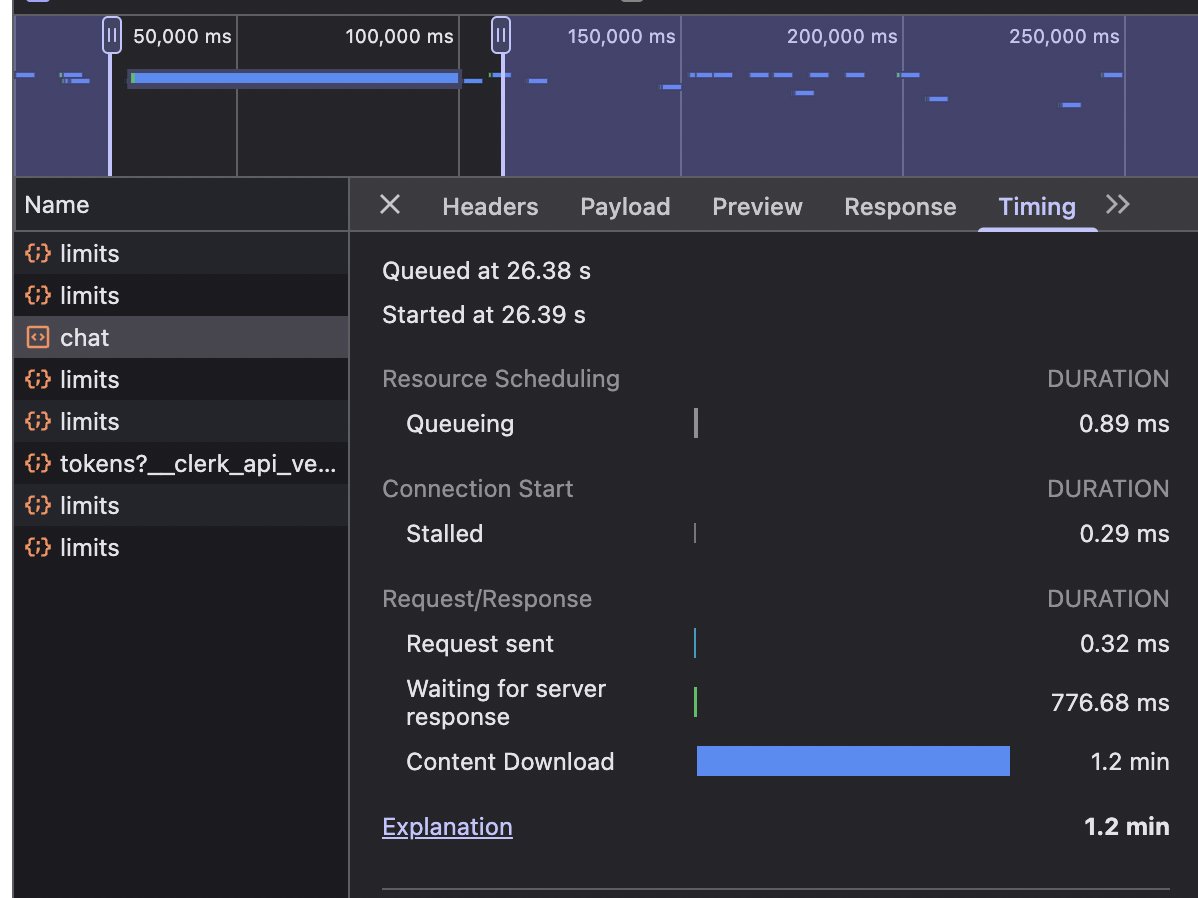Click the '0.89 ms' queueing duration
The image size is (1198, 898).
point(1124,424)
